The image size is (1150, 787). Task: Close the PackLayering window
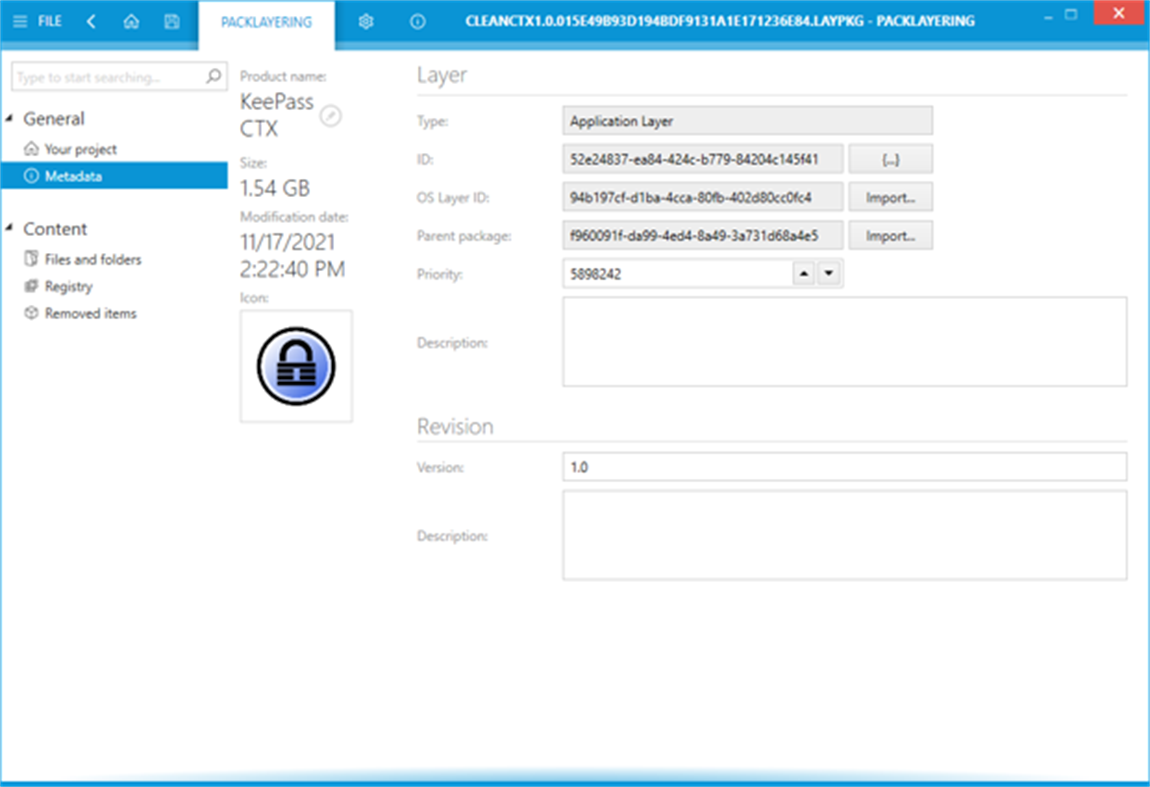coord(1118,13)
